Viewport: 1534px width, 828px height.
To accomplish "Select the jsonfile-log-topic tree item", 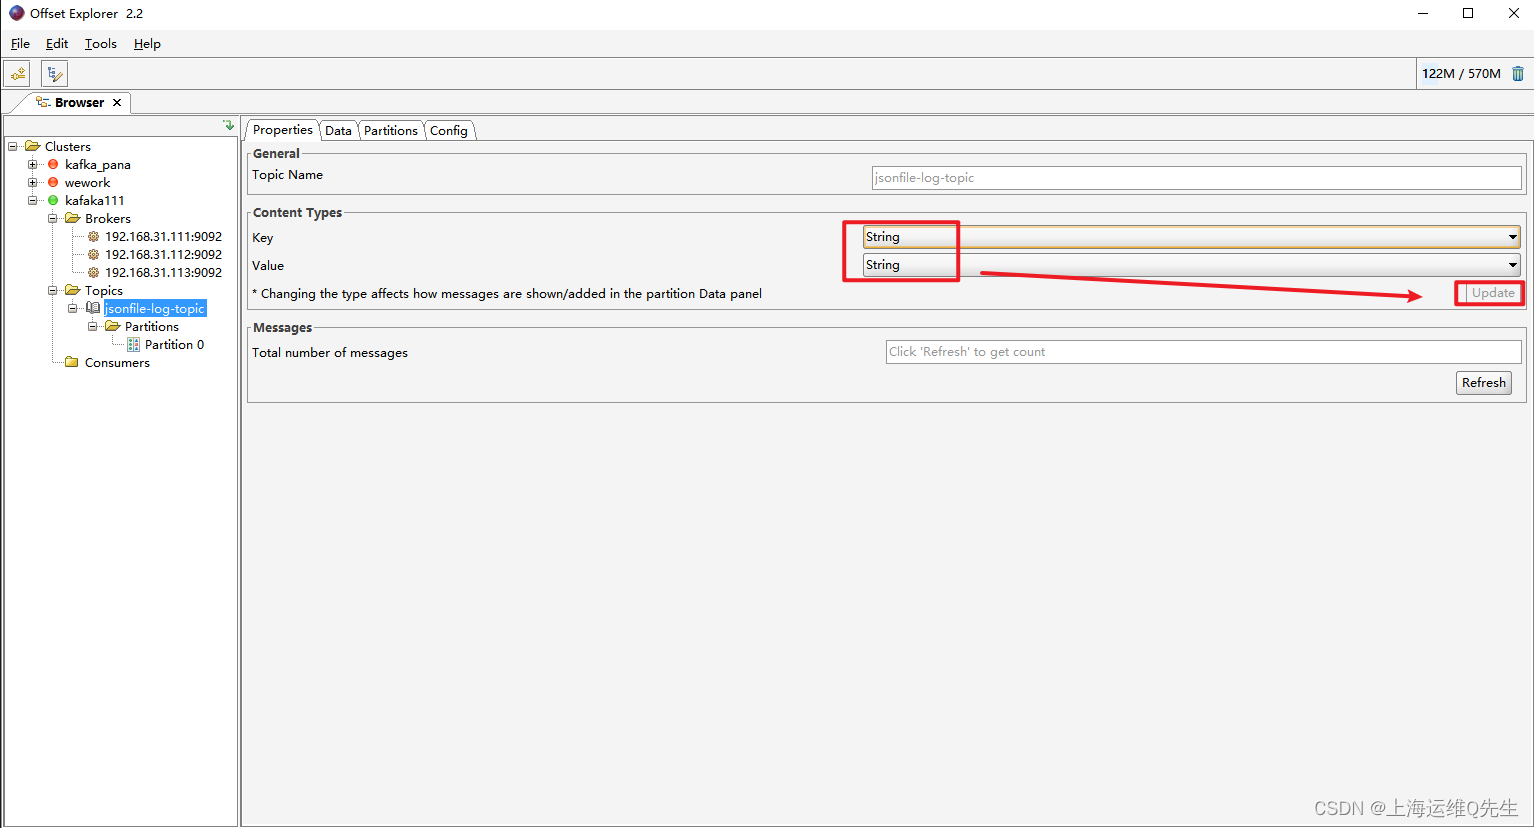I will [155, 308].
